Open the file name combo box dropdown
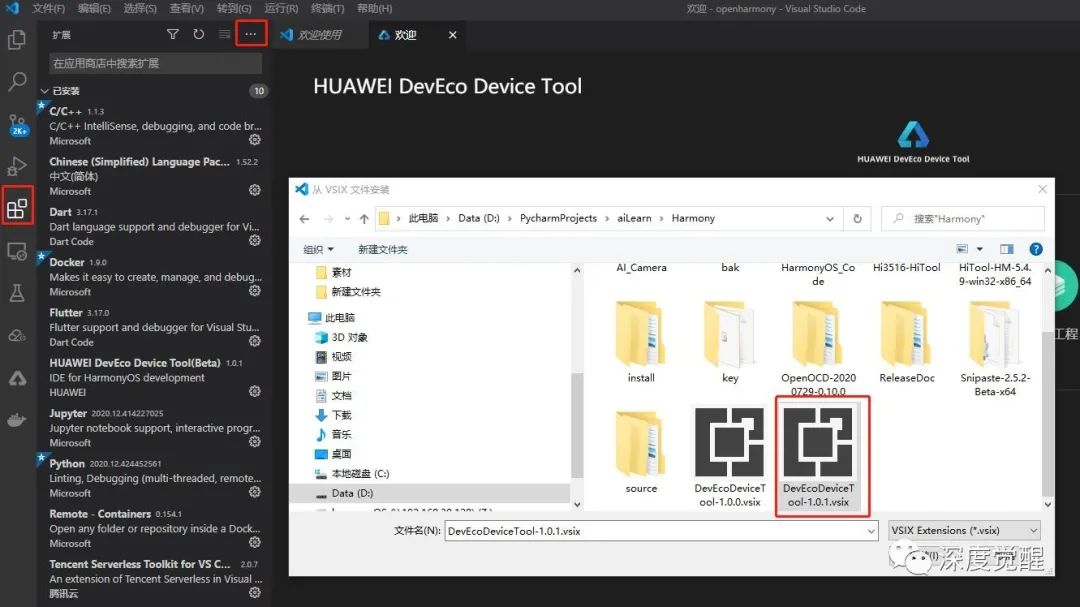Viewport: 1080px width, 607px height. [x=871, y=531]
